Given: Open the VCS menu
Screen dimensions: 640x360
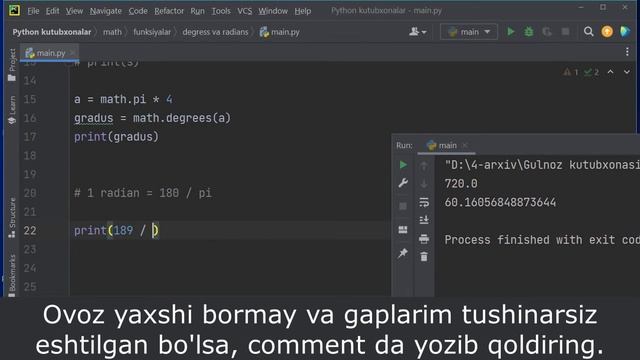Looking at the screenshot, I should pos(244,11).
